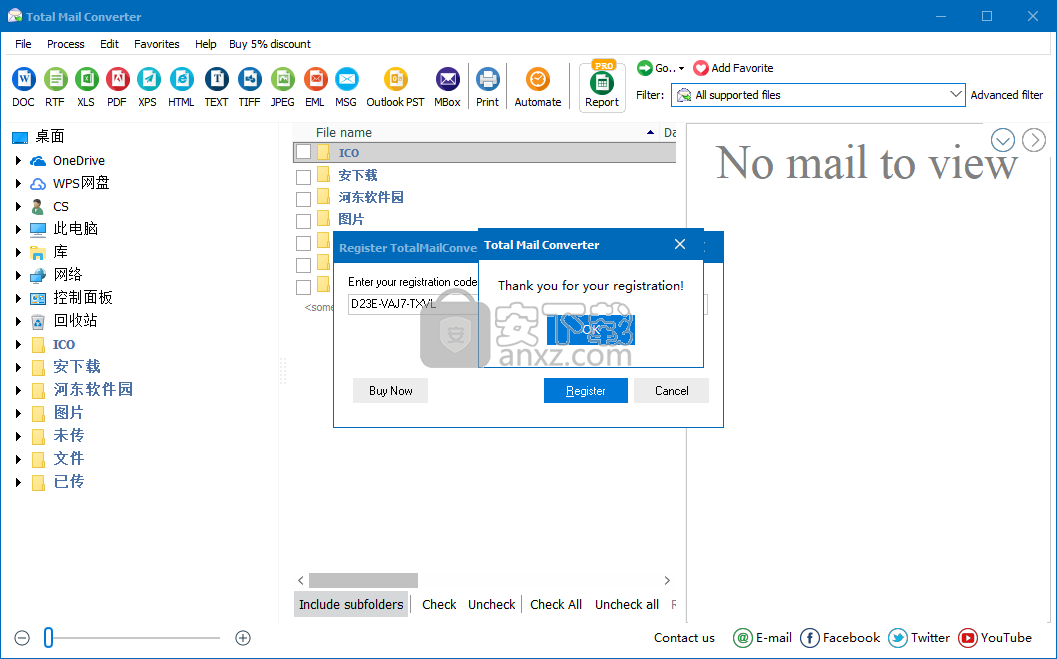This screenshot has height=659, width=1057.
Task: Open the Advanced filter
Action: [x=1006, y=95]
